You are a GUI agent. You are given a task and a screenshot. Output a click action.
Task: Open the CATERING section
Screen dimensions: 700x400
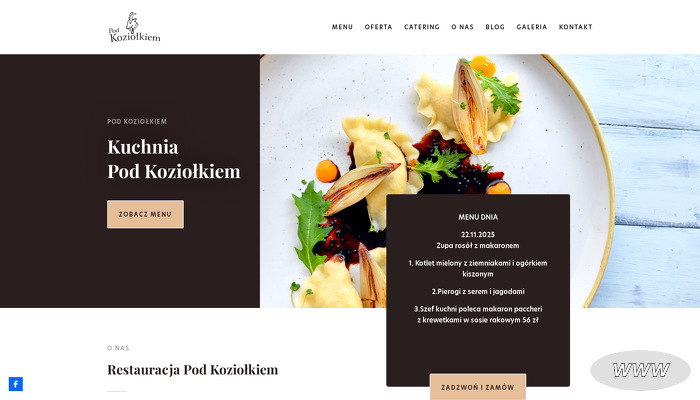[422, 27]
